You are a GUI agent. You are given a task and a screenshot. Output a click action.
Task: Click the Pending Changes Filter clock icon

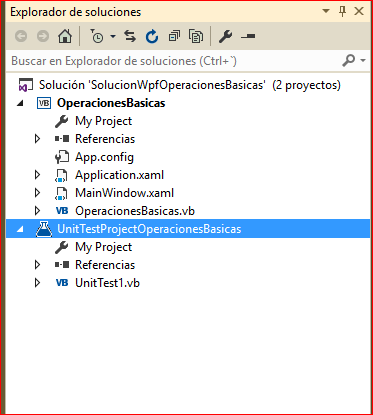click(x=97, y=36)
